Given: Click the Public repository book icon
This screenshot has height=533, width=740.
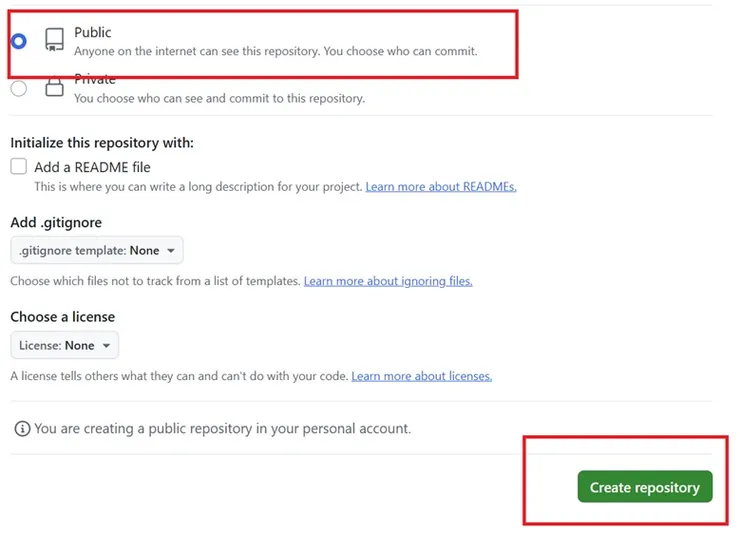Looking at the screenshot, I should tap(54, 41).
